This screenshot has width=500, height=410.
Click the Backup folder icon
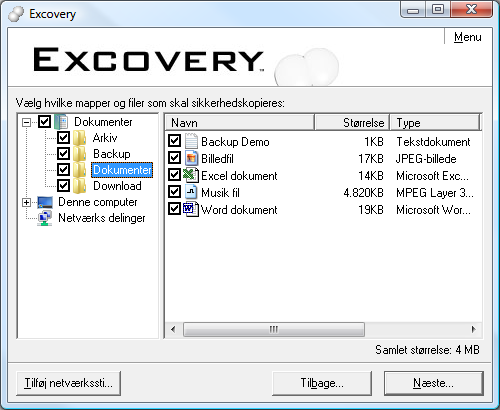[x=79, y=154]
